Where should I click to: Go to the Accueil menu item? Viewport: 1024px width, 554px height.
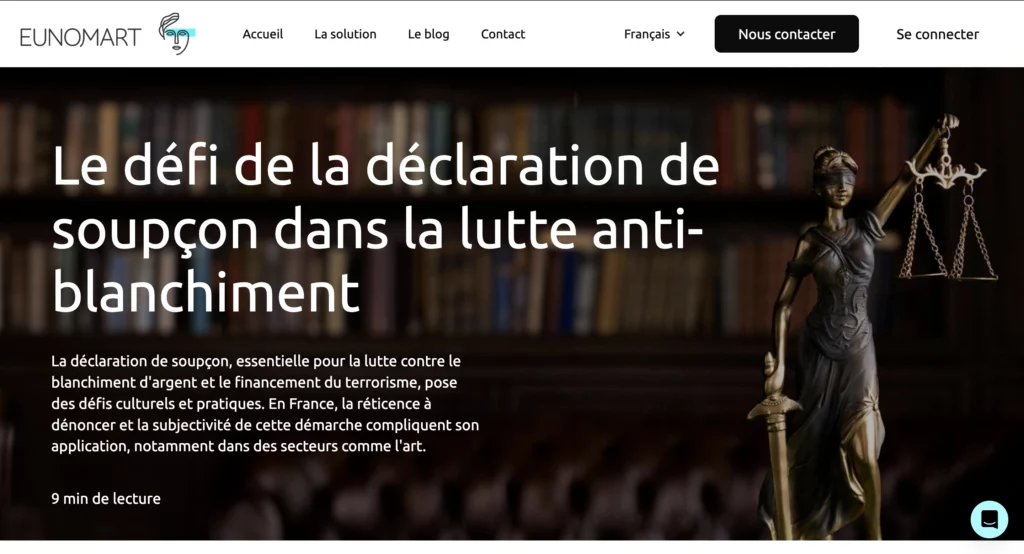263,34
